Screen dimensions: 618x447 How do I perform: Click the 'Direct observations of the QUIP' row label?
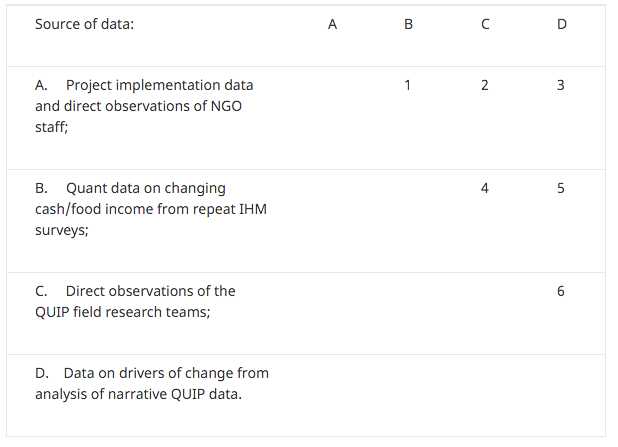(135, 302)
